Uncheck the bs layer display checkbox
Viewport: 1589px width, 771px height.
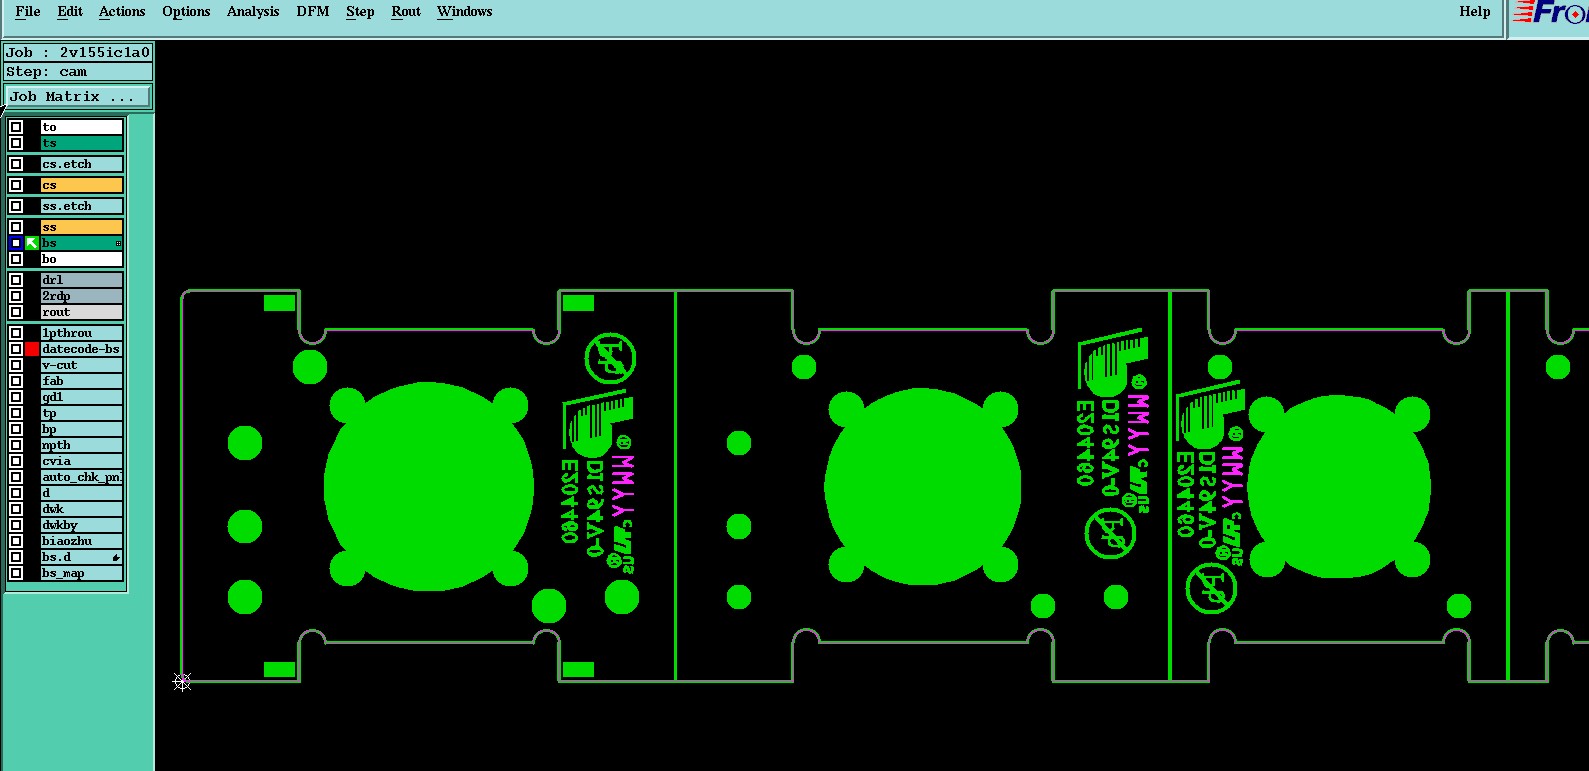click(x=16, y=243)
